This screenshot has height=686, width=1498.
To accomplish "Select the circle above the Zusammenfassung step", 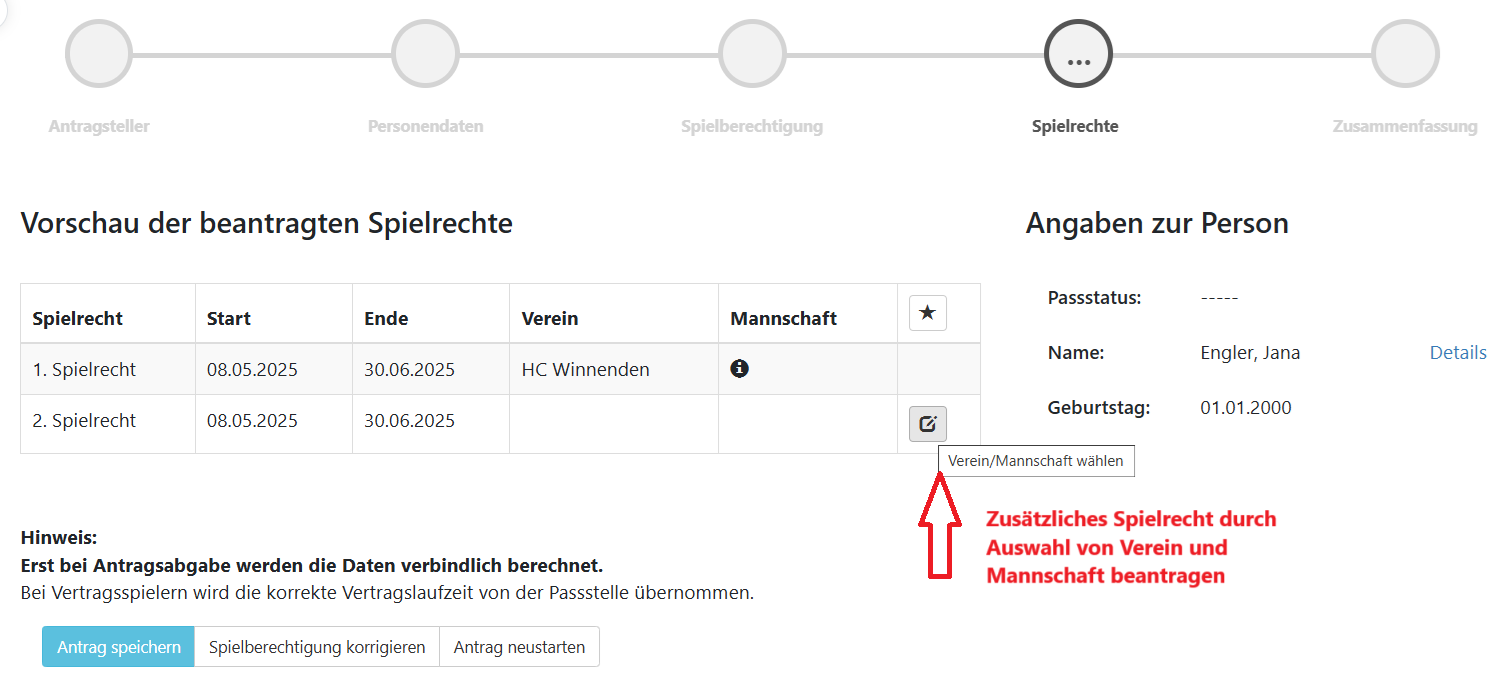I will [x=1405, y=55].
